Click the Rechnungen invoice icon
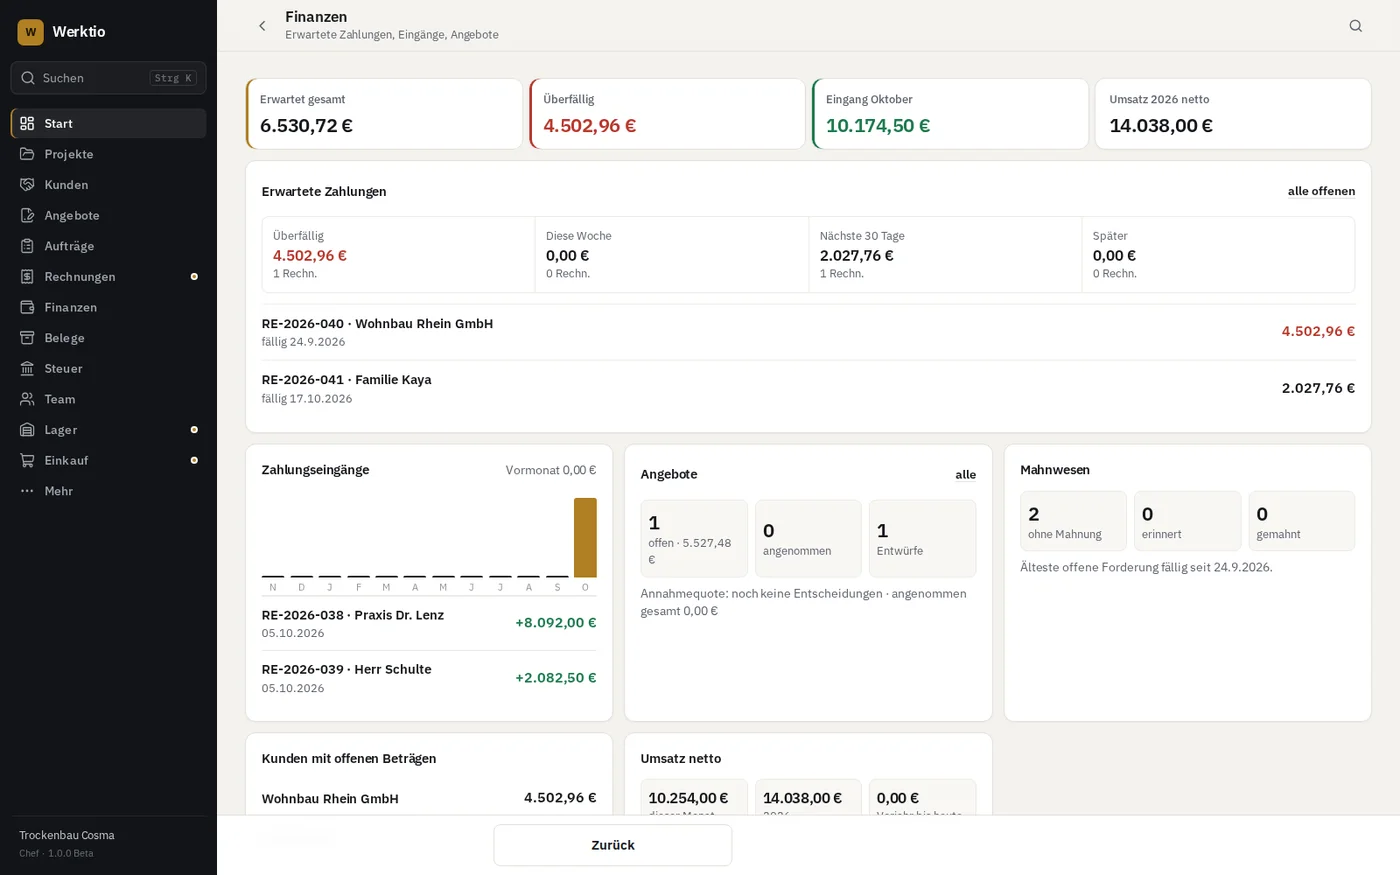The width and height of the screenshot is (1400, 875). coord(27,277)
